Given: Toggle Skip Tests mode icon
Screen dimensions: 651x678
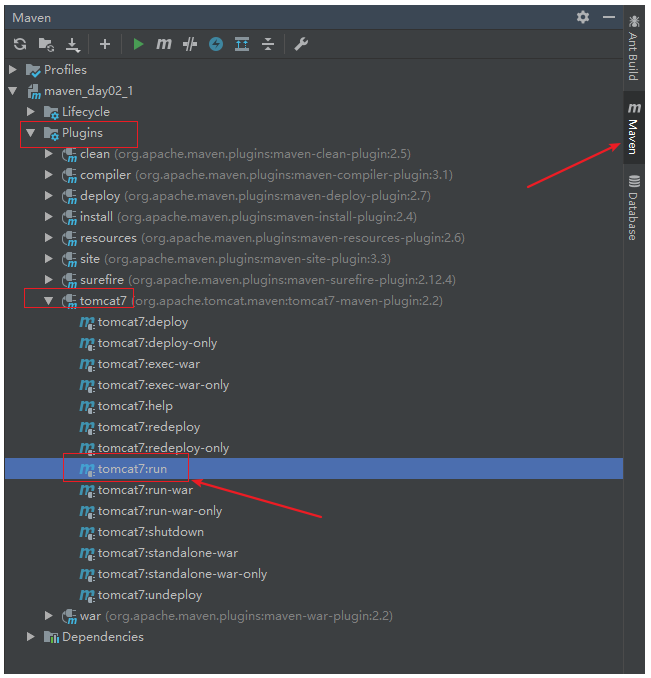Looking at the screenshot, I should [x=190, y=44].
